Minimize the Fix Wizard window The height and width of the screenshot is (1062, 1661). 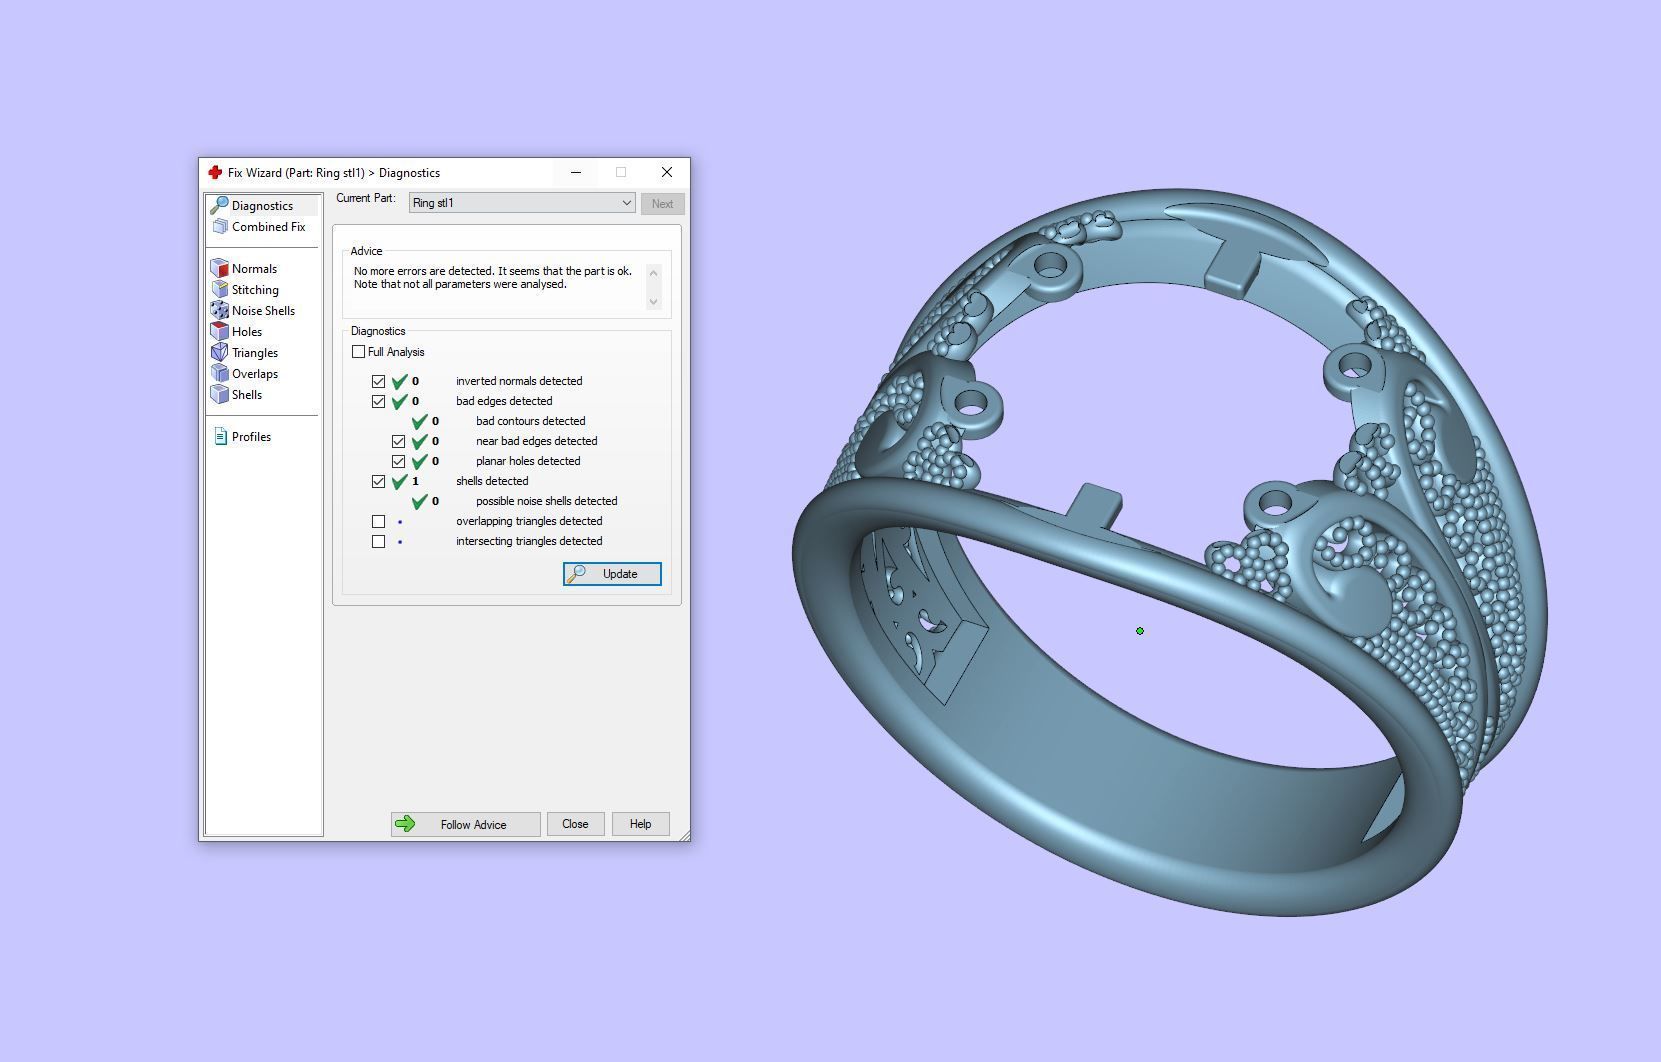point(576,172)
